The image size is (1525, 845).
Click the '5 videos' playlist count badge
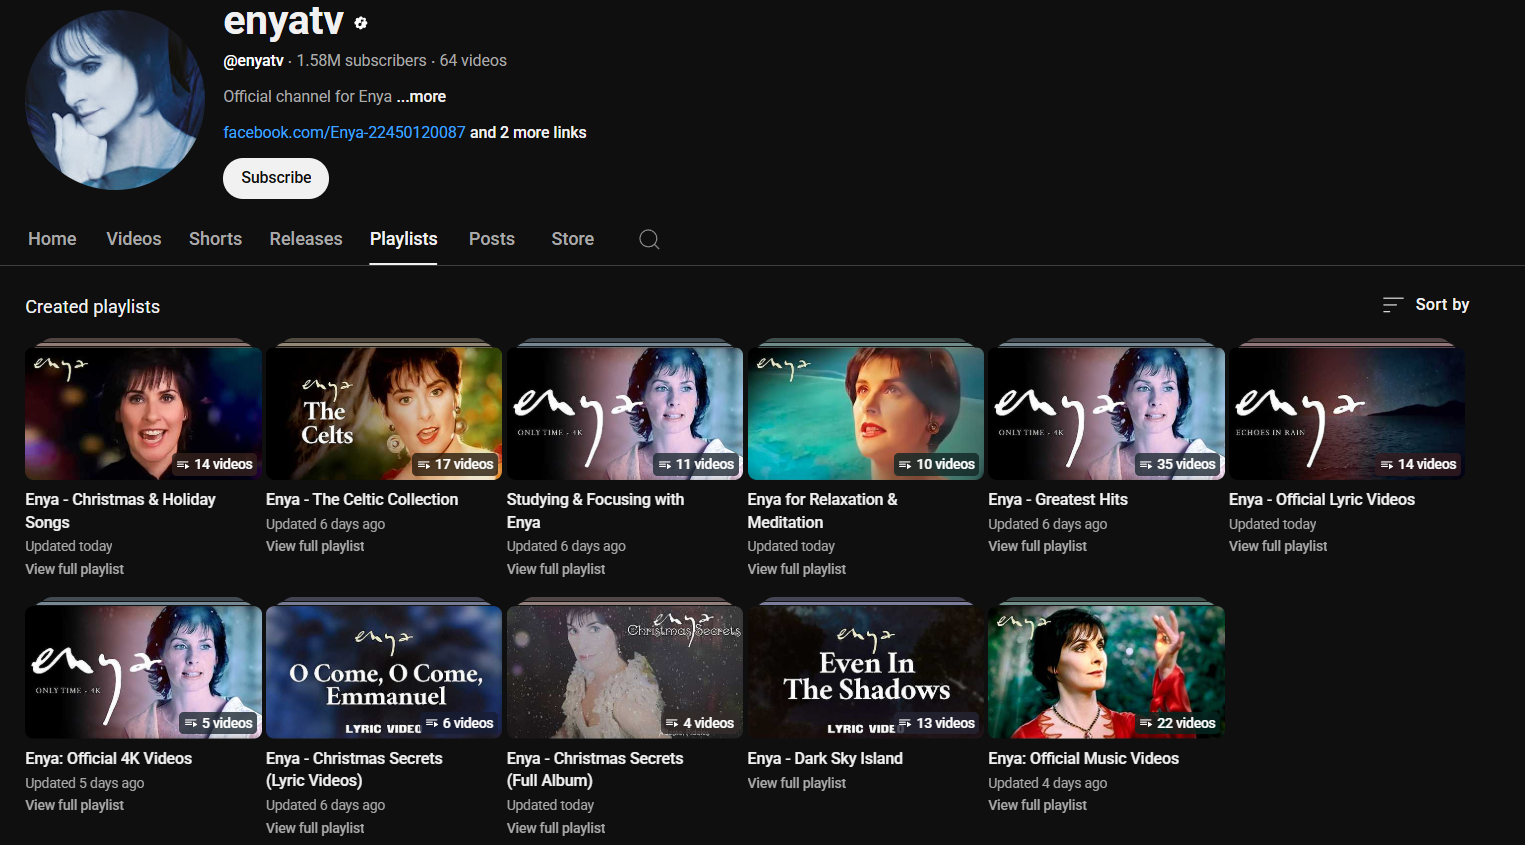[218, 723]
